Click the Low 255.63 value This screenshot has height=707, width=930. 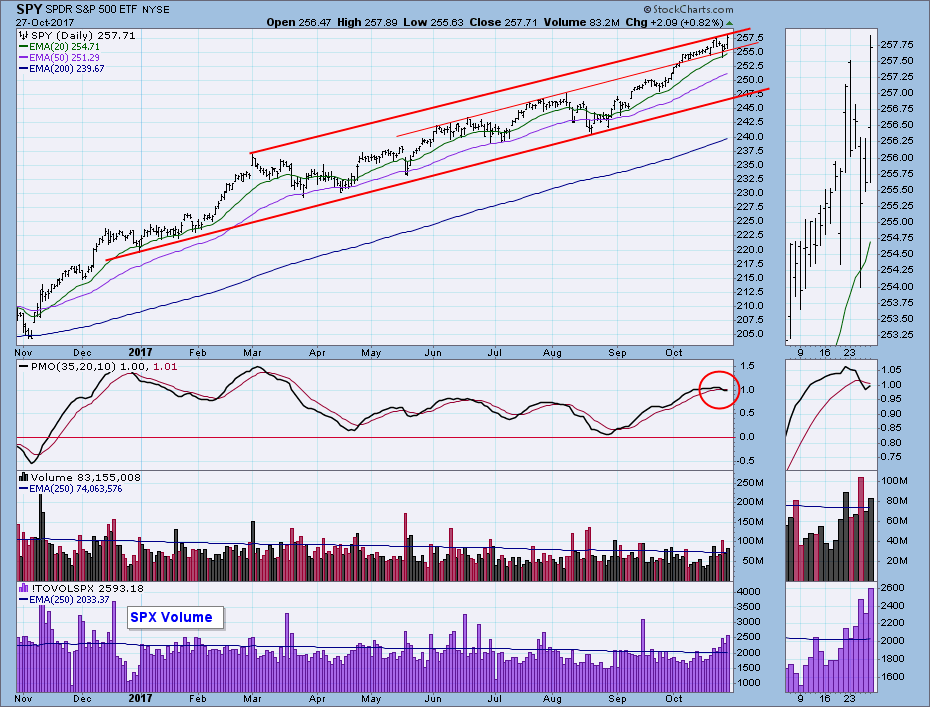tap(434, 23)
